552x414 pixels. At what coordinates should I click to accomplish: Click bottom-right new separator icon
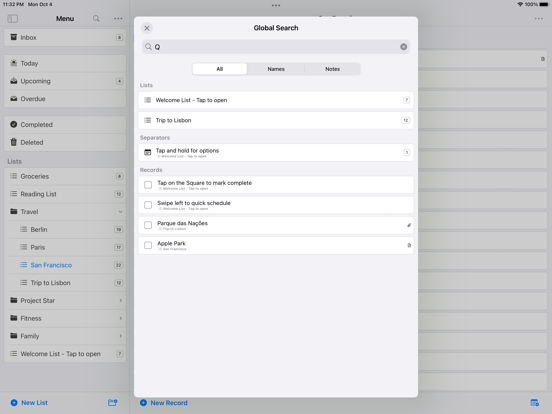pyautogui.click(x=534, y=403)
